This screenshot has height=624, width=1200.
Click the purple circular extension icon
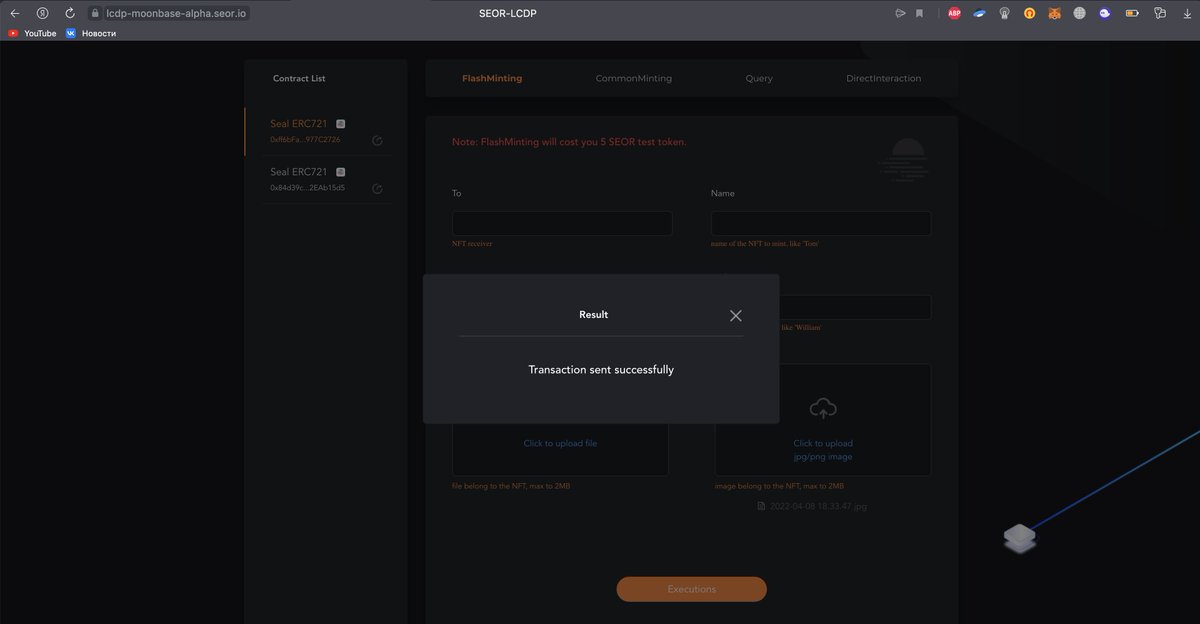[1105, 14]
